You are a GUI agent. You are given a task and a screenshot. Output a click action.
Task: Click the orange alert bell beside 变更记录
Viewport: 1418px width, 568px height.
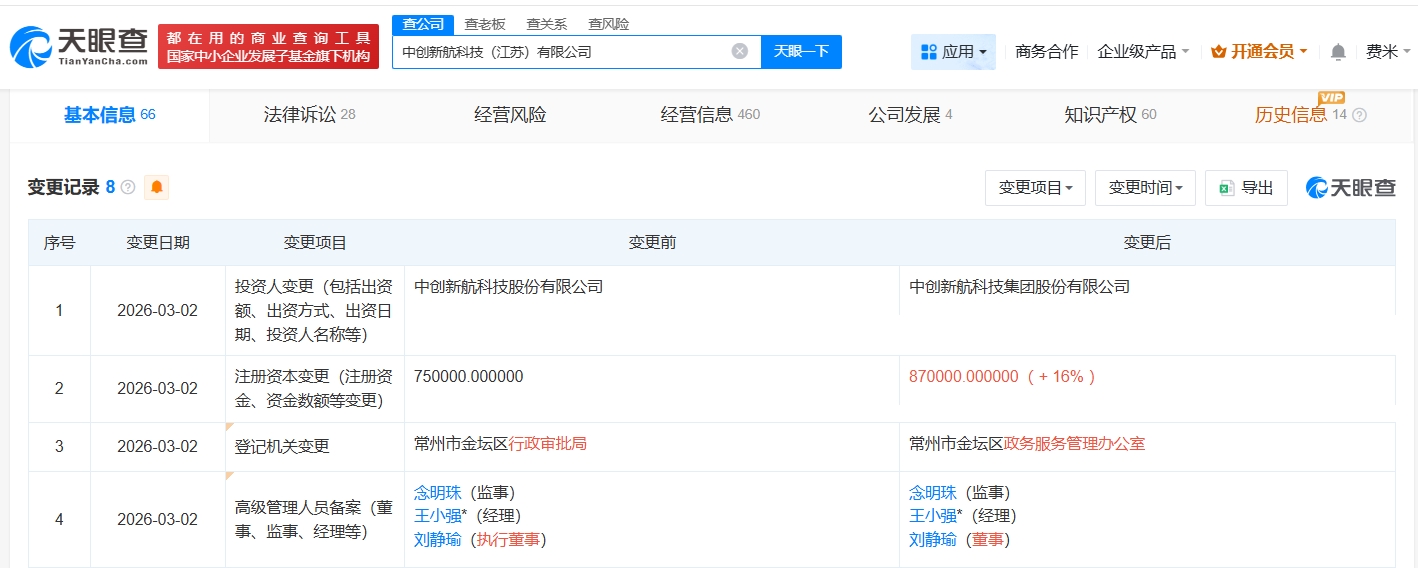pos(156,187)
